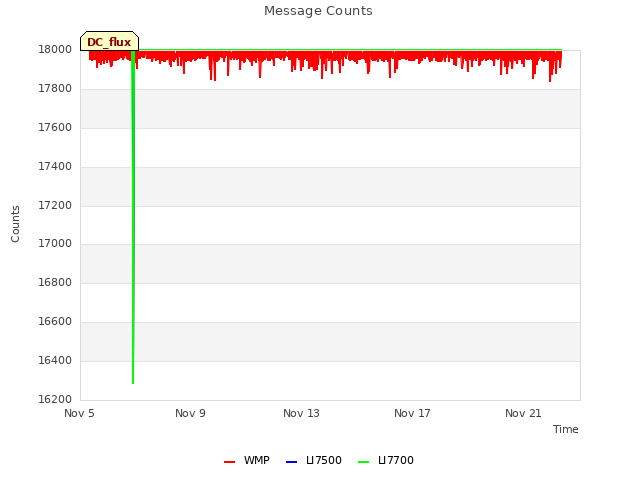Toggle the LI7500 series in legend
The width and height of the screenshot is (640, 480).
(x=313, y=460)
